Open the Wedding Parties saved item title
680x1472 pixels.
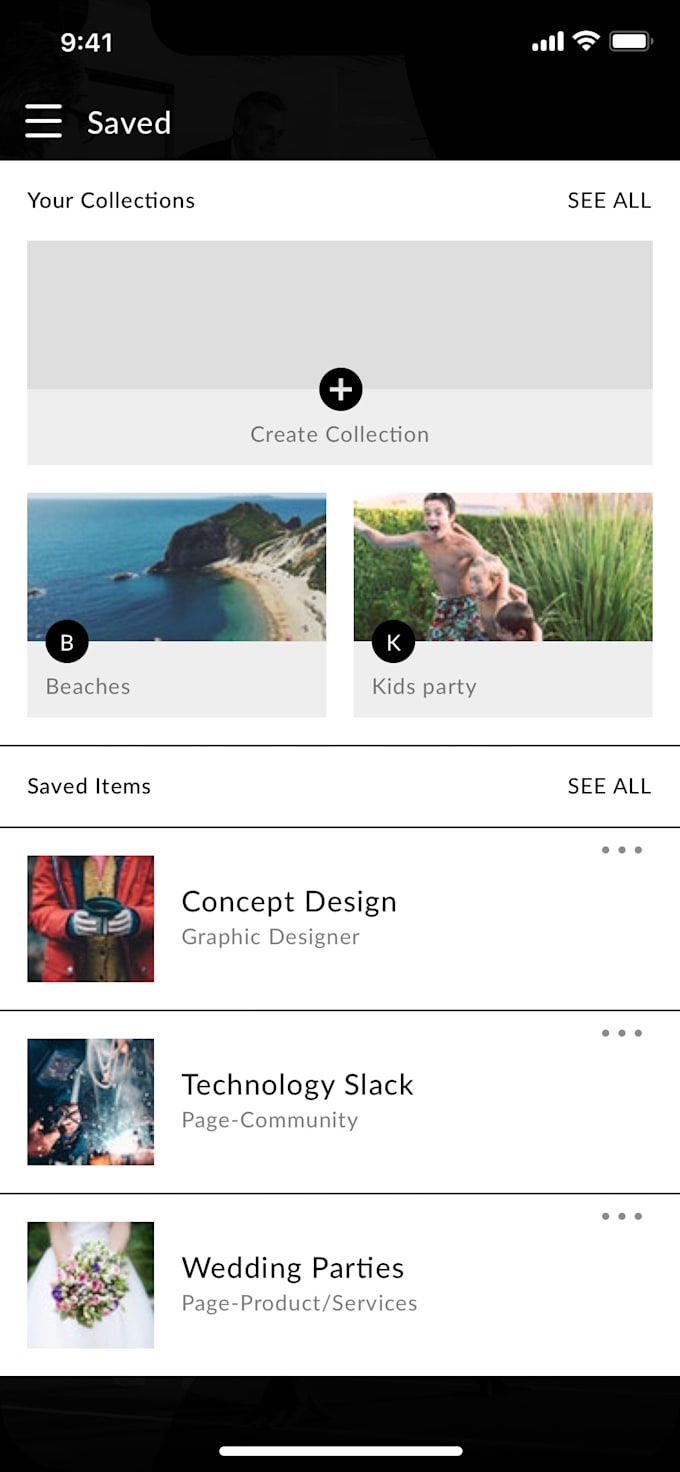(293, 1268)
